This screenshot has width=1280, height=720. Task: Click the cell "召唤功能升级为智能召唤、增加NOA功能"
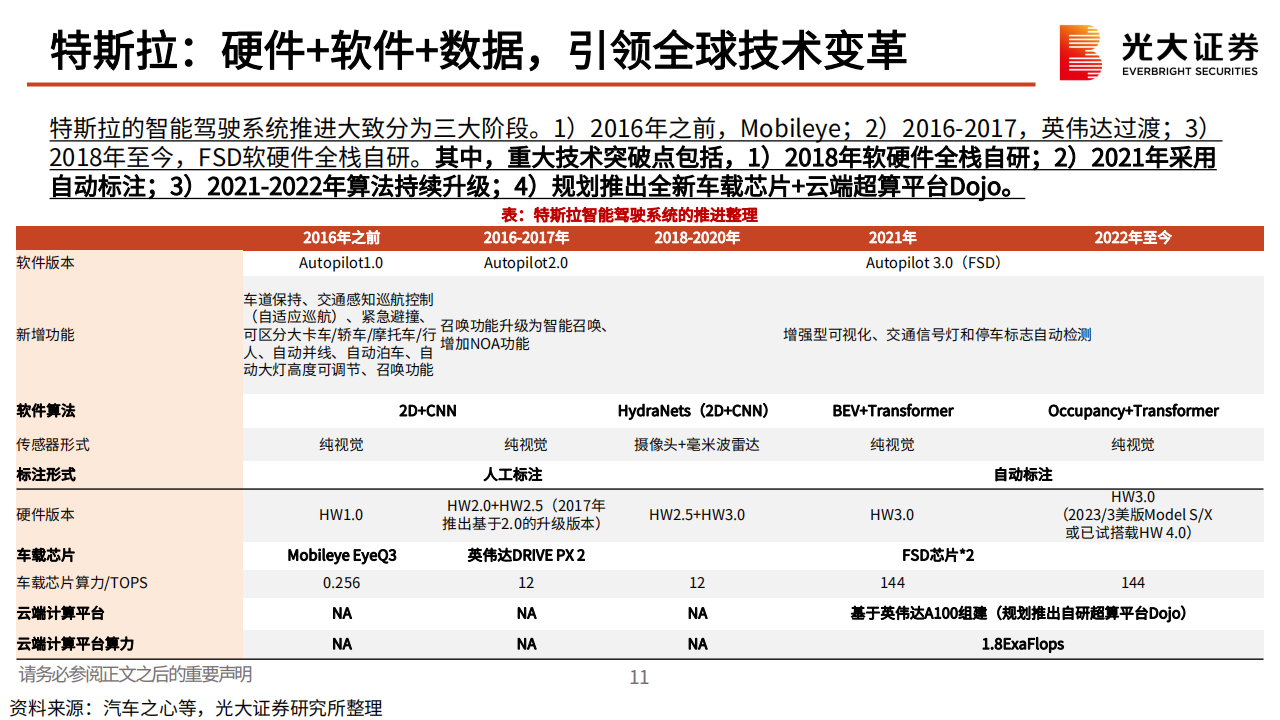pos(525,335)
